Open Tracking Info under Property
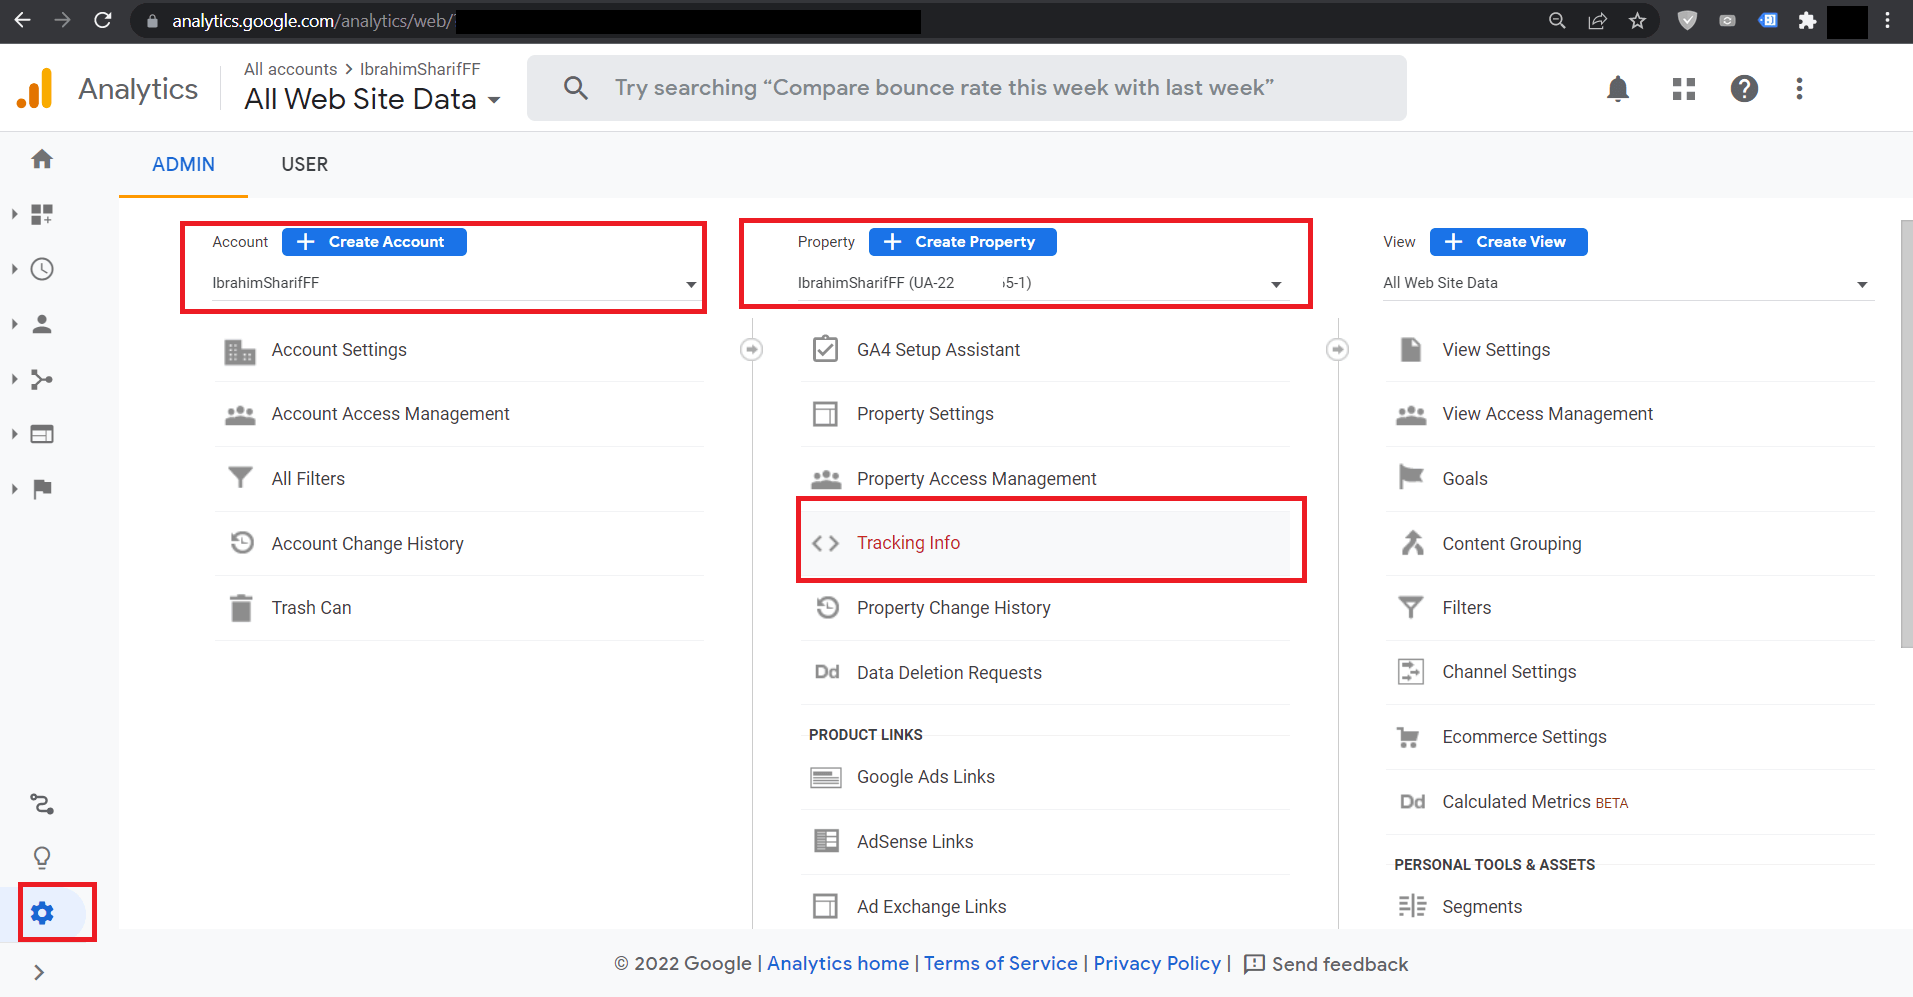 tap(908, 543)
